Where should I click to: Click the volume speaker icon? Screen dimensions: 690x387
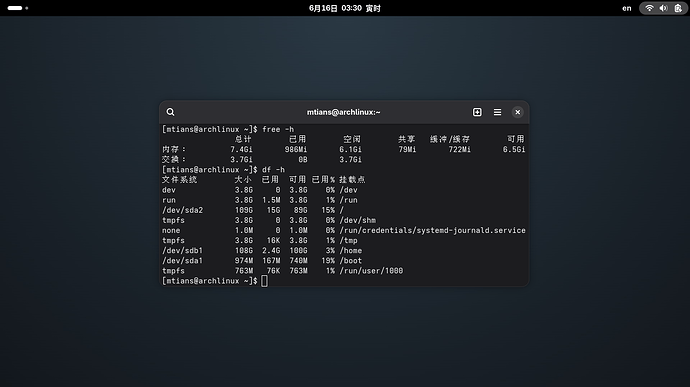pyautogui.click(x=664, y=8)
